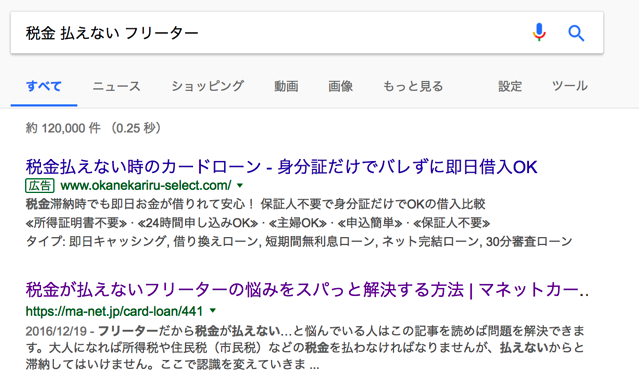Click the www.okanekariru-select.com URL
Screen dimensions: 639x391
coord(146,186)
